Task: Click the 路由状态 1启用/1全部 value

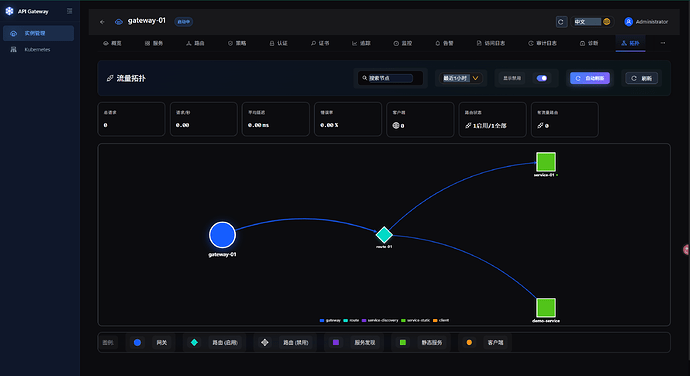Action: point(489,125)
